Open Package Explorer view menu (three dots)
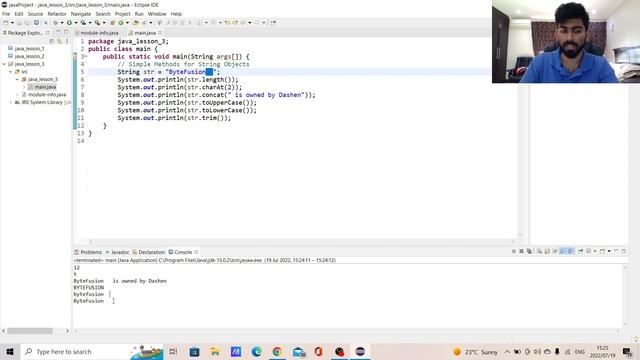 coord(67,41)
